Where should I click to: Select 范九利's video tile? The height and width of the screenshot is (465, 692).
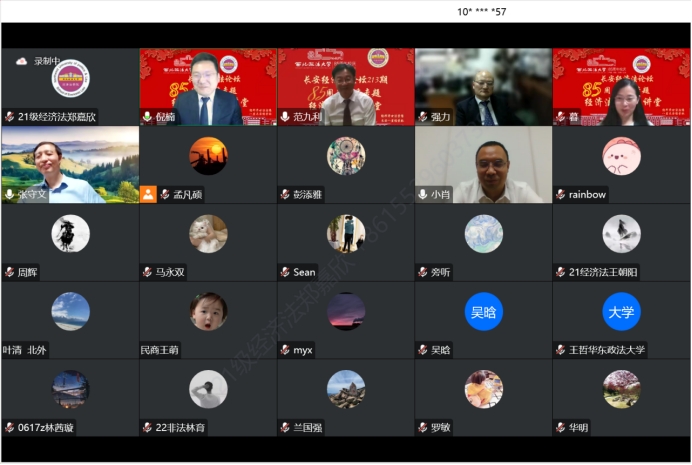tap(346, 85)
